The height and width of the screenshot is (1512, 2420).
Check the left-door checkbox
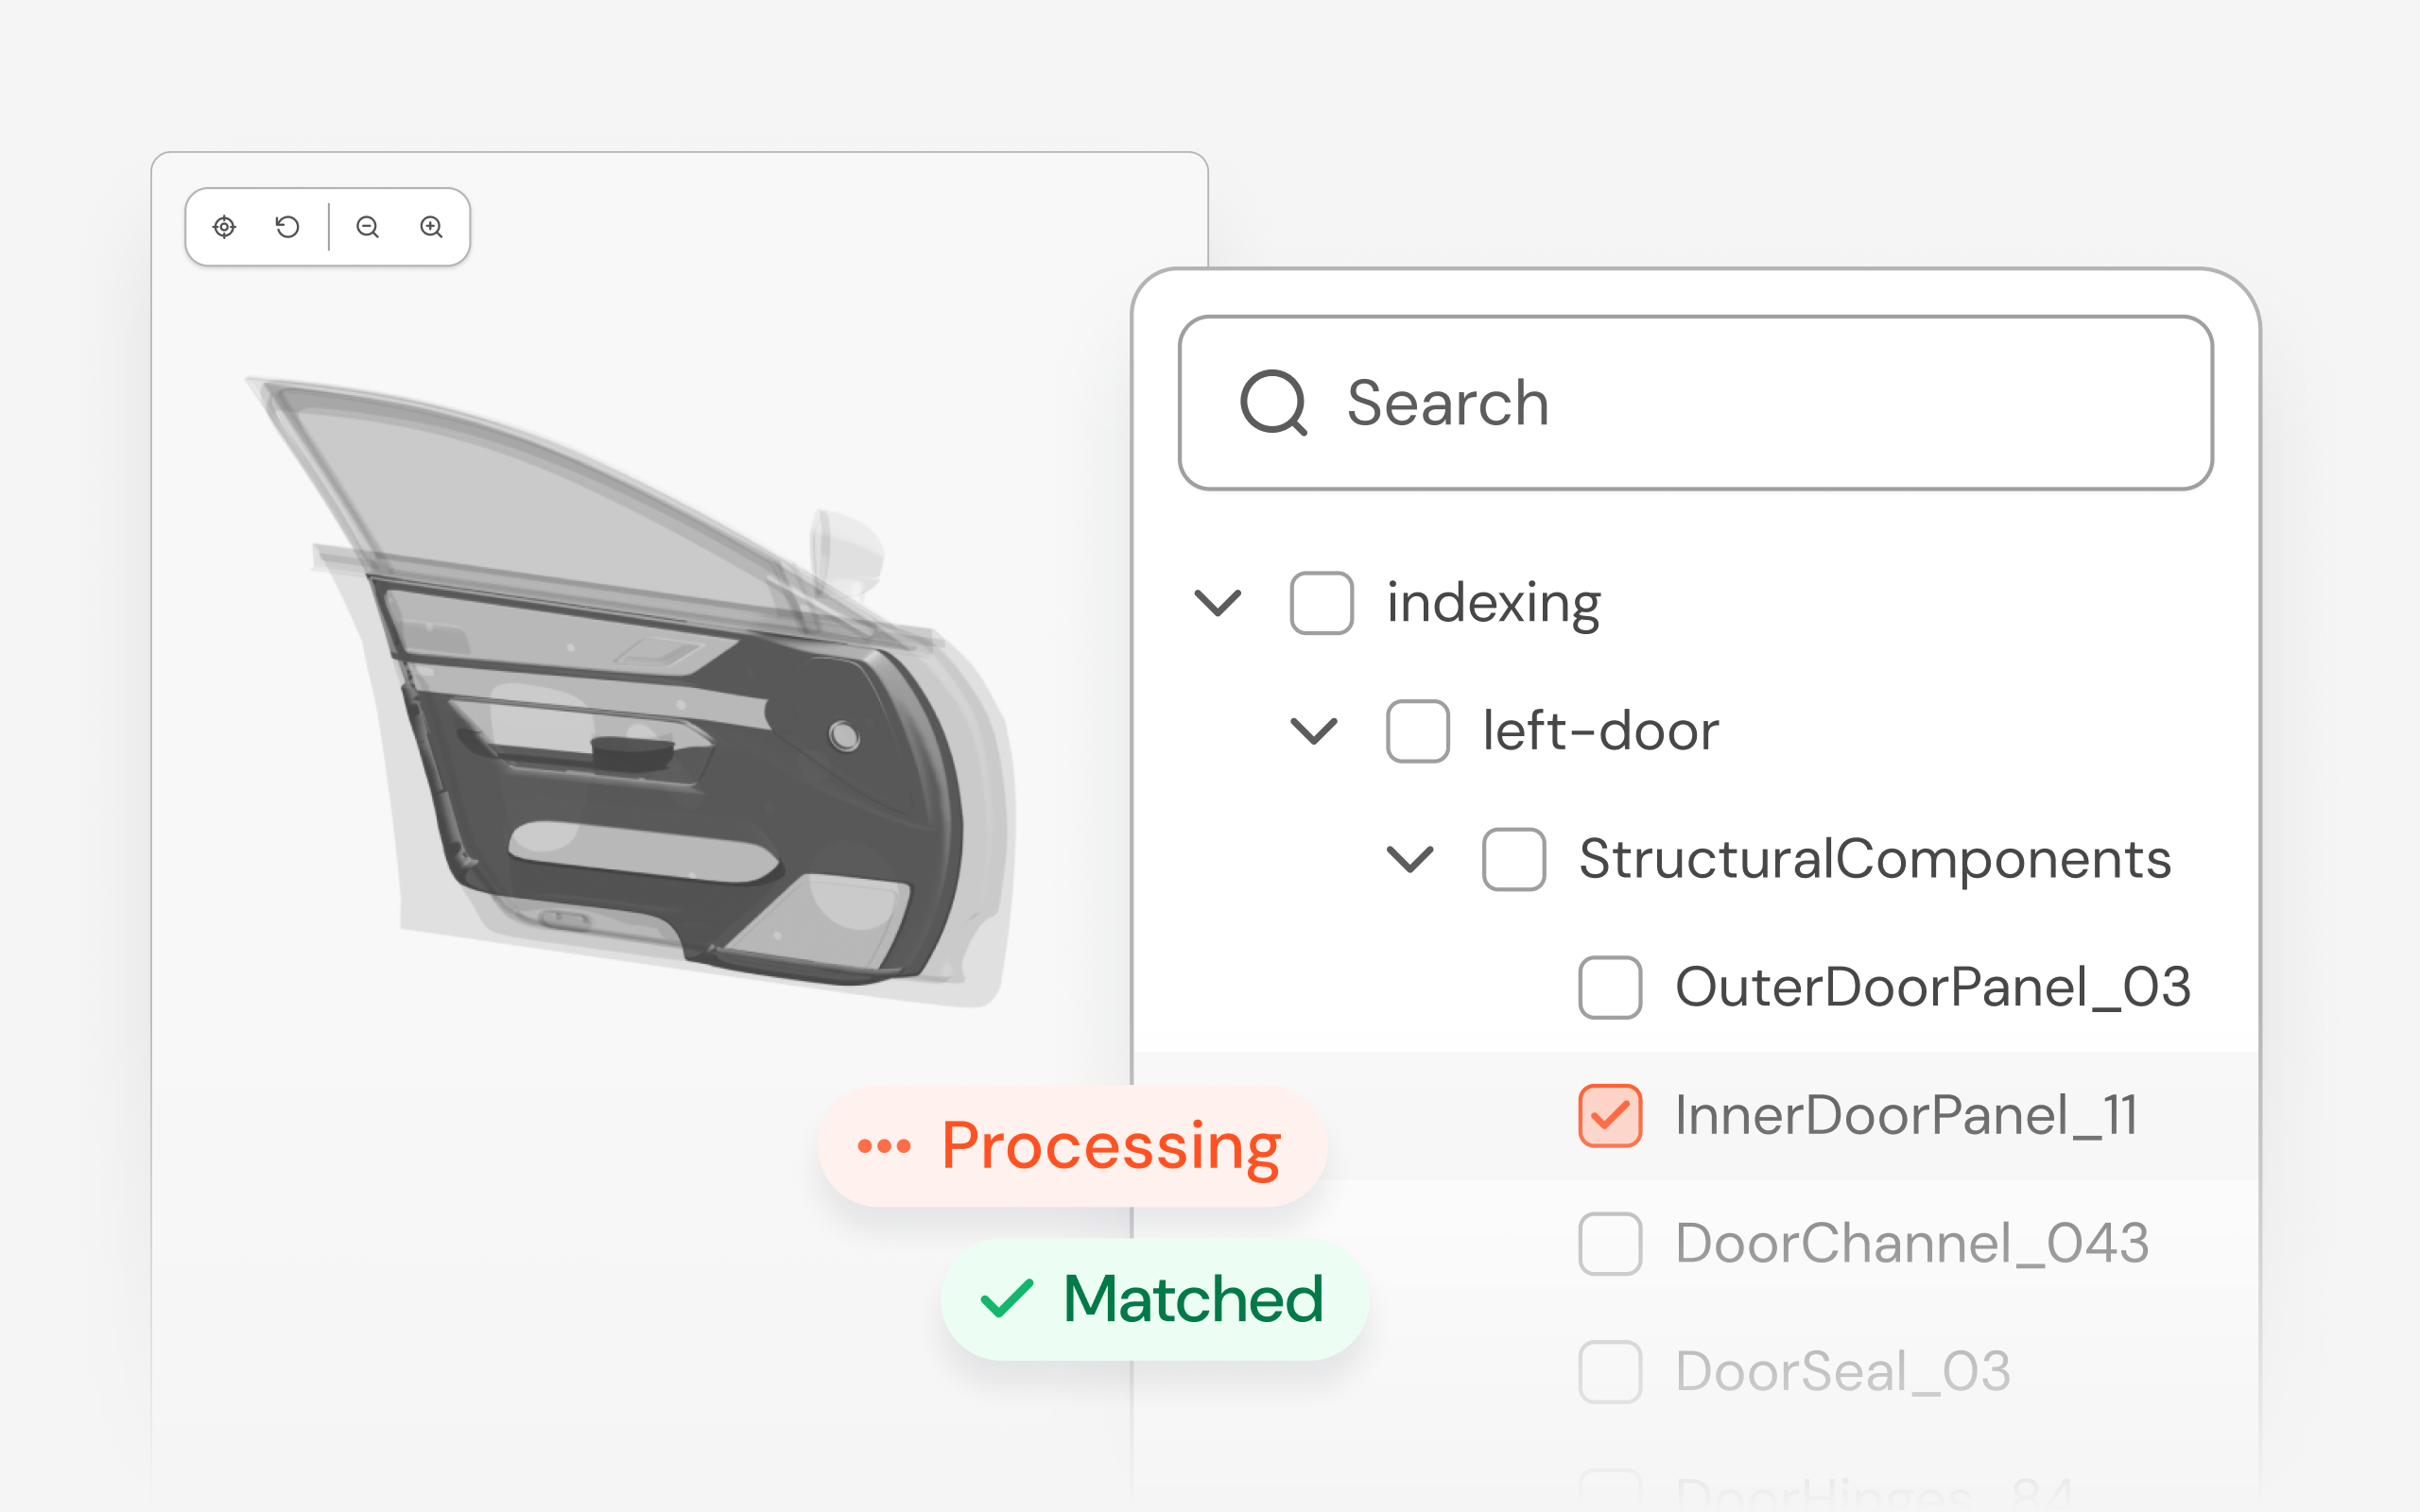[1417, 731]
